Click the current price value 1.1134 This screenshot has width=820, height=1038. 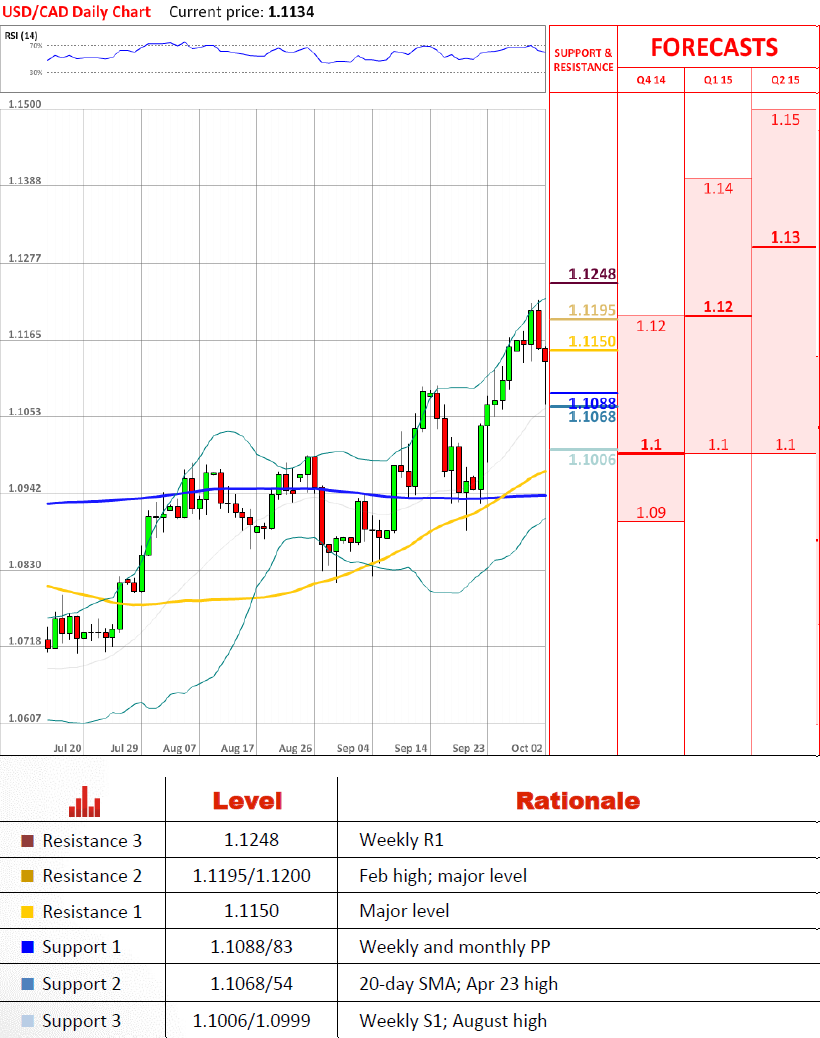pyautogui.click(x=291, y=12)
